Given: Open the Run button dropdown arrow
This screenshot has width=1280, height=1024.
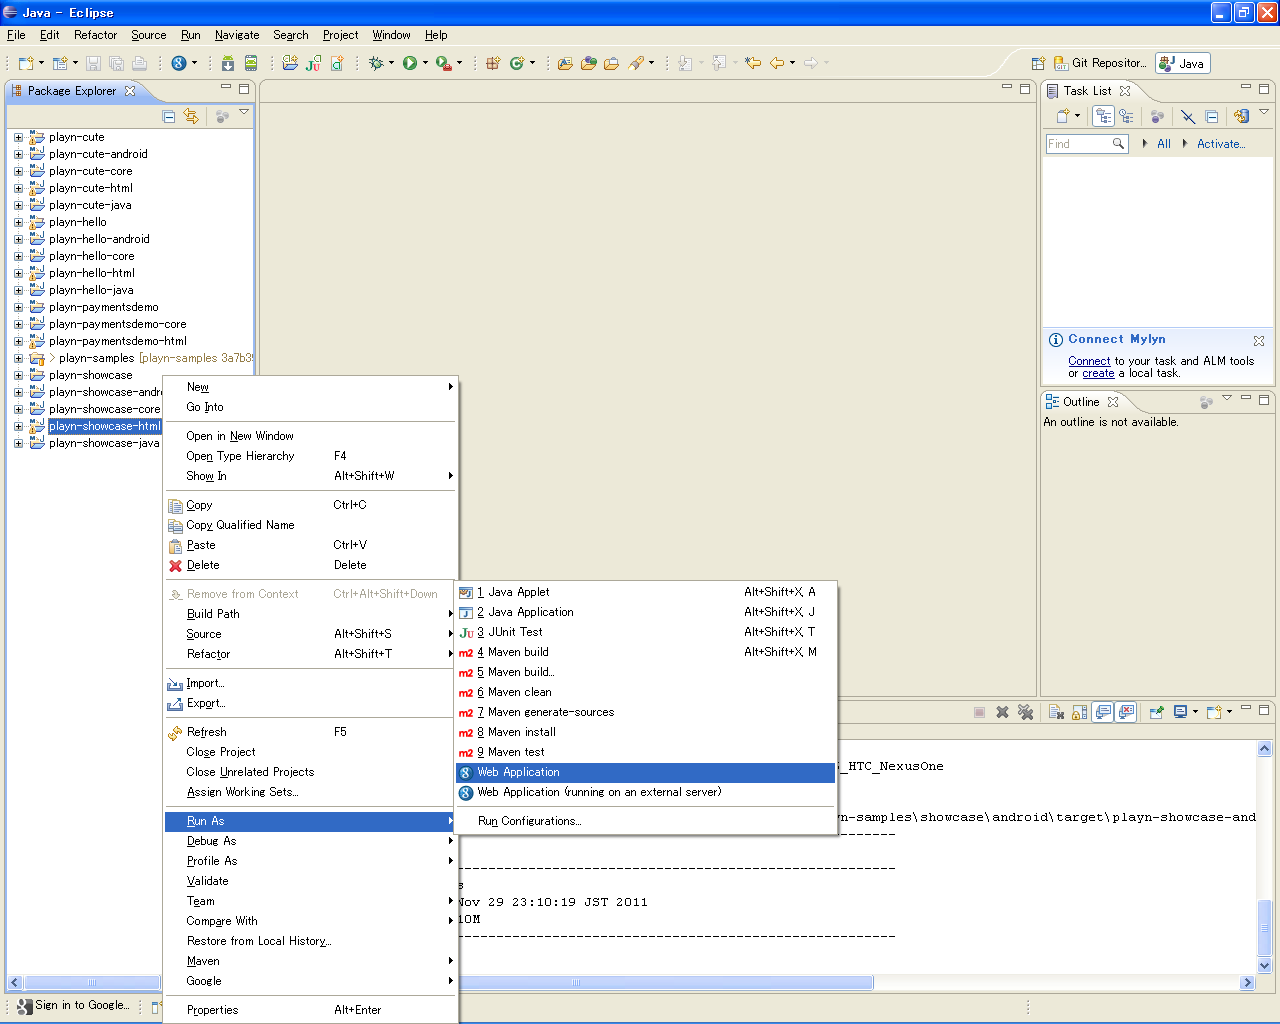Looking at the screenshot, I should click(425, 63).
